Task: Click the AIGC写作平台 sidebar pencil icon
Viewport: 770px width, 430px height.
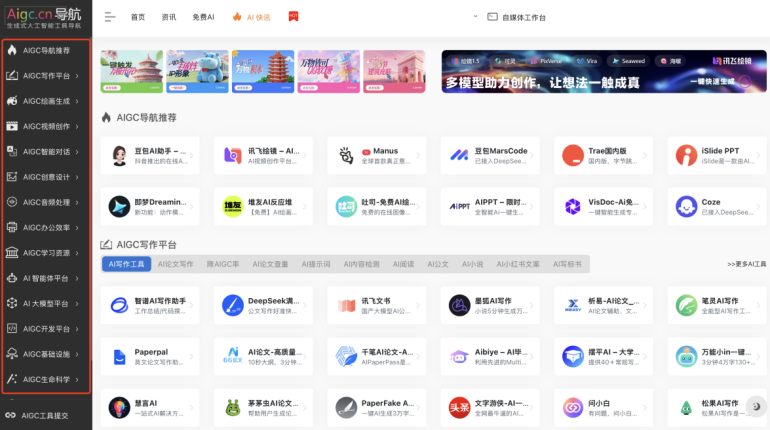Action: tap(12, 76)
